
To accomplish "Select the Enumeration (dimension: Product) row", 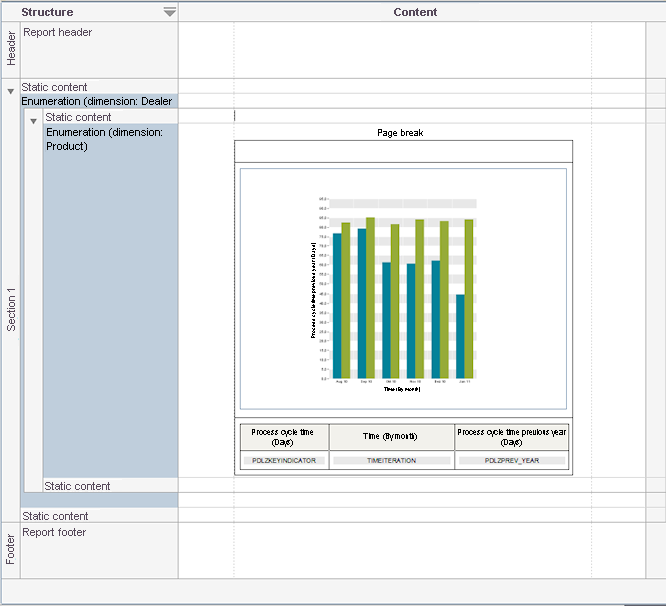I will [x=110, y=301].
